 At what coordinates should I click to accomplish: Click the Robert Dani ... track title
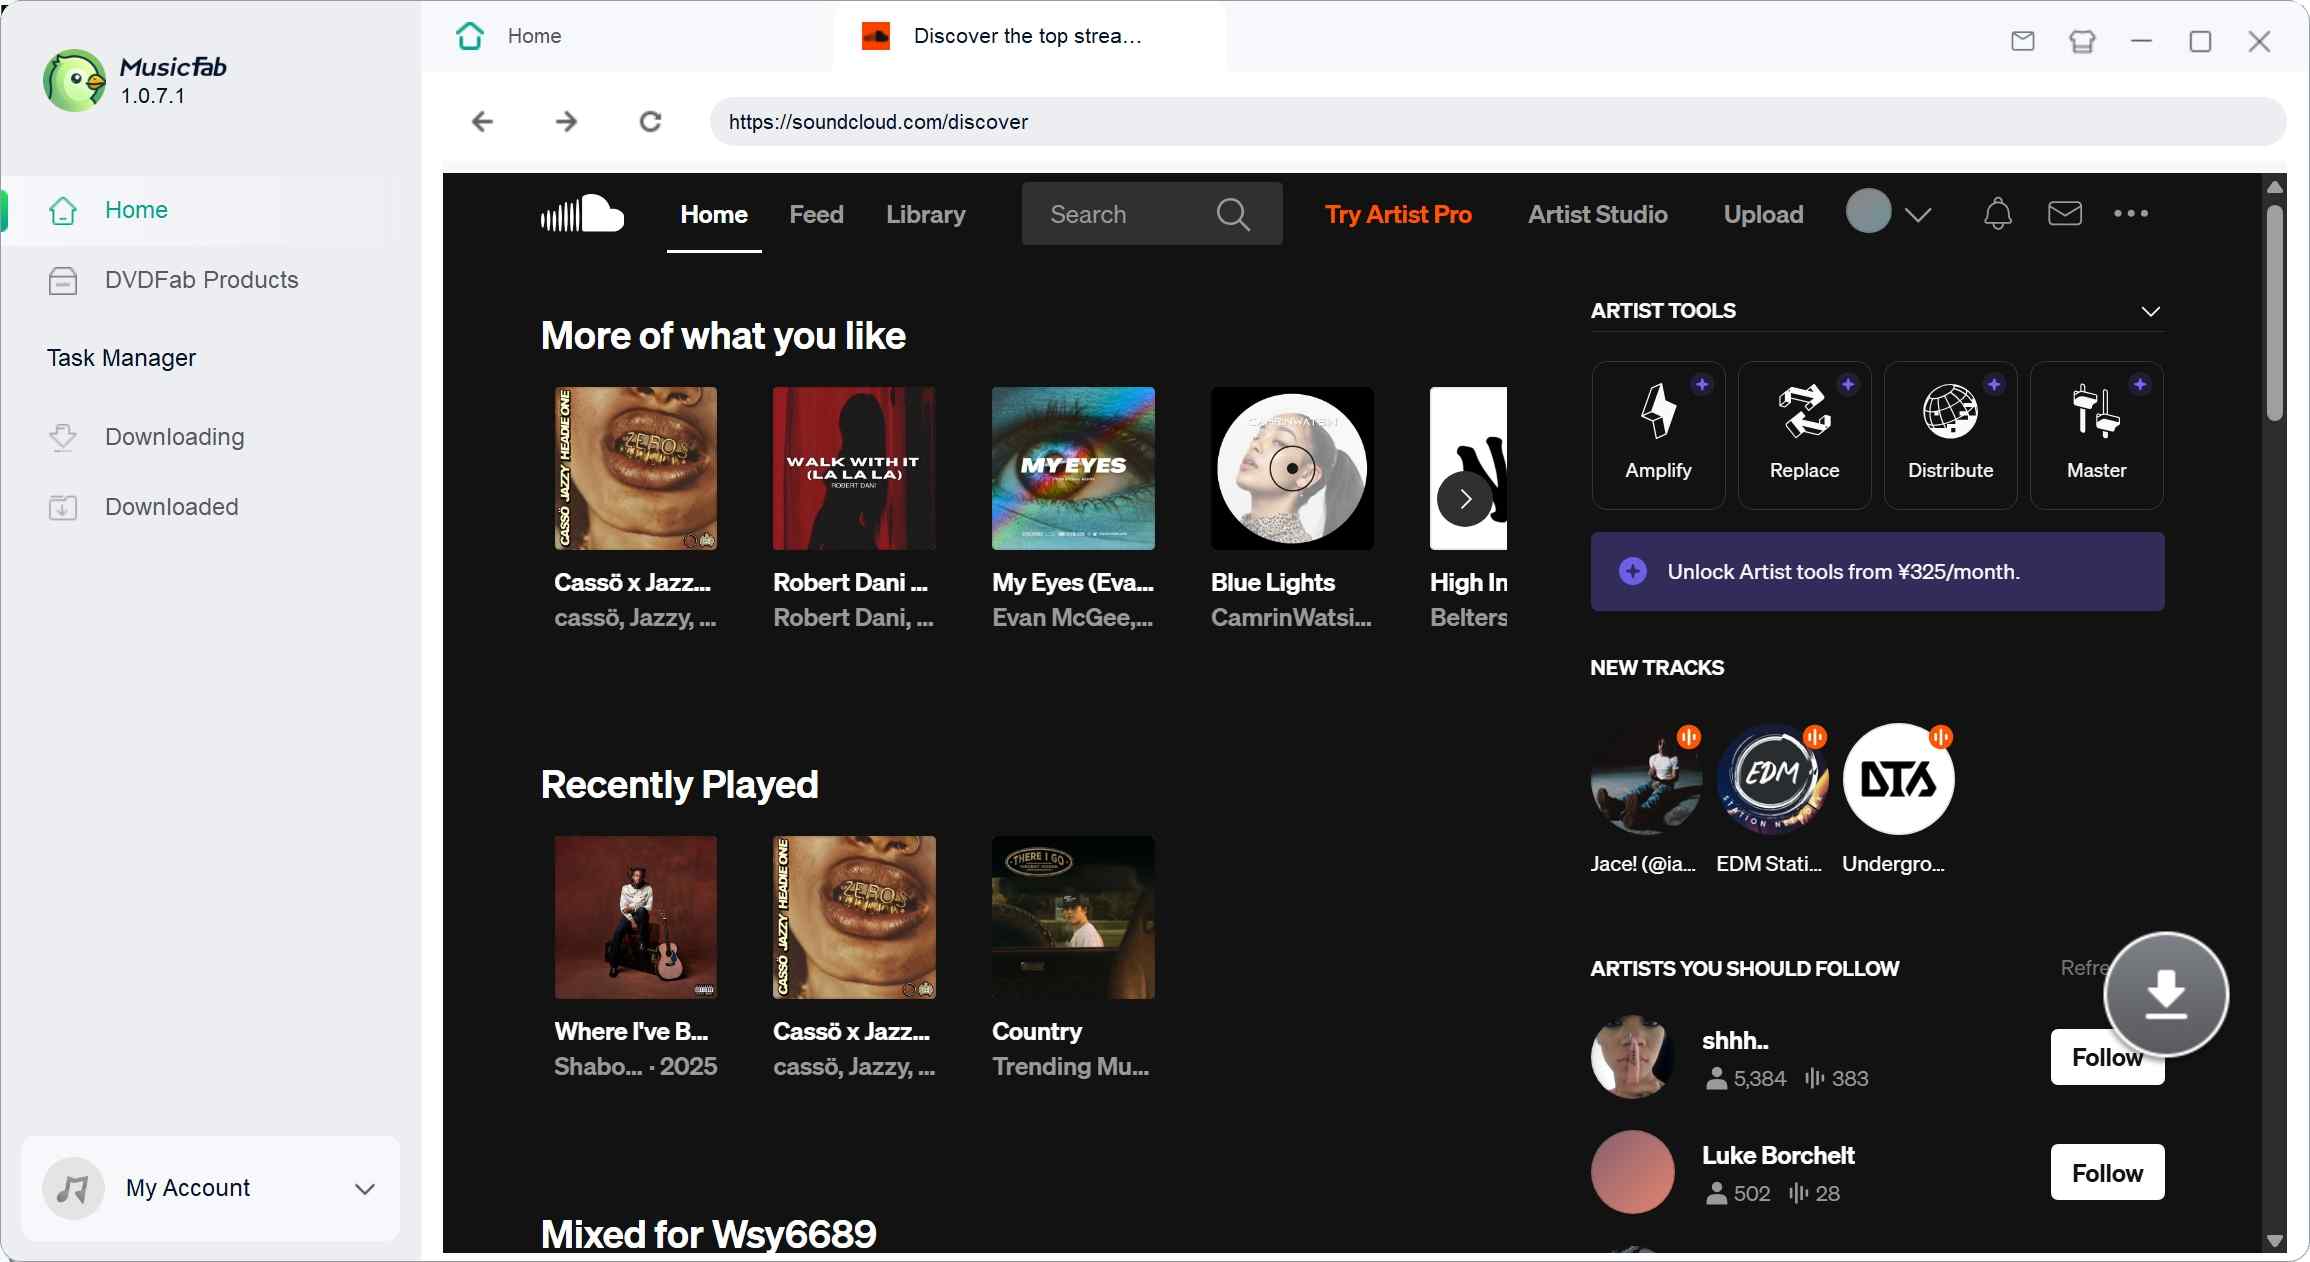click(x=851, y=582)
